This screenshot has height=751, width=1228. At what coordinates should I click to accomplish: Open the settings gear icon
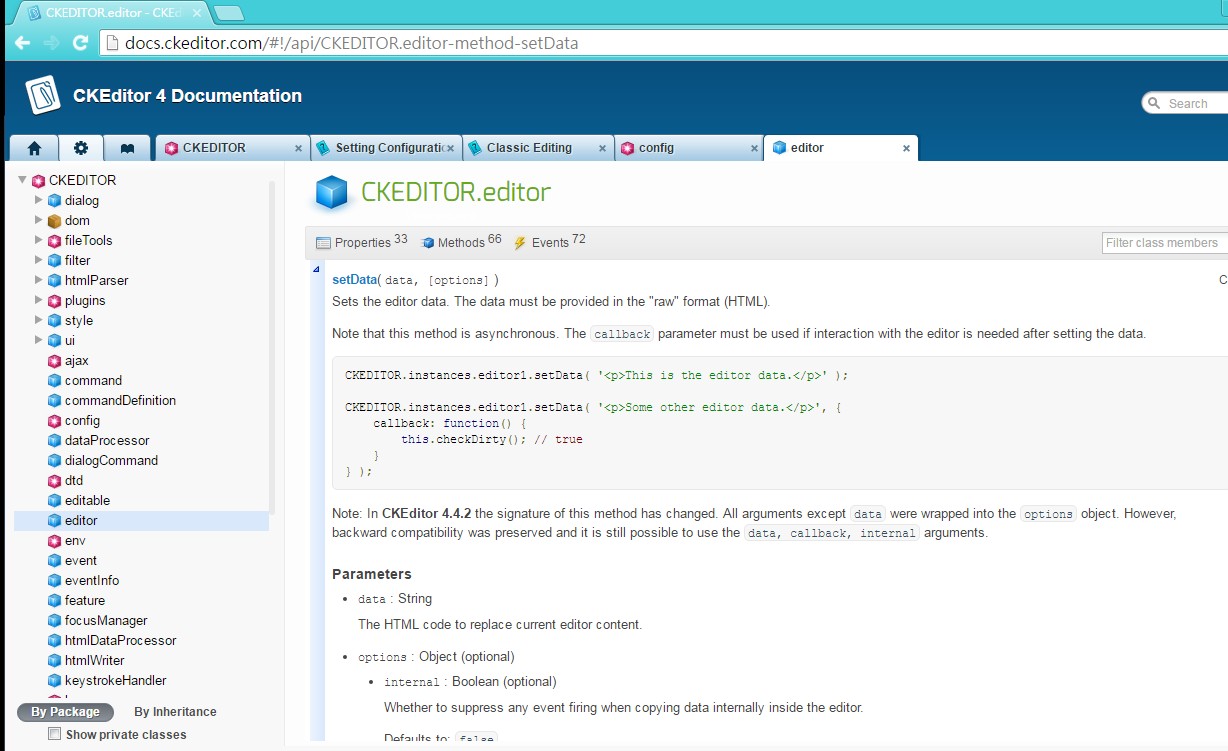tap(81, 147)
